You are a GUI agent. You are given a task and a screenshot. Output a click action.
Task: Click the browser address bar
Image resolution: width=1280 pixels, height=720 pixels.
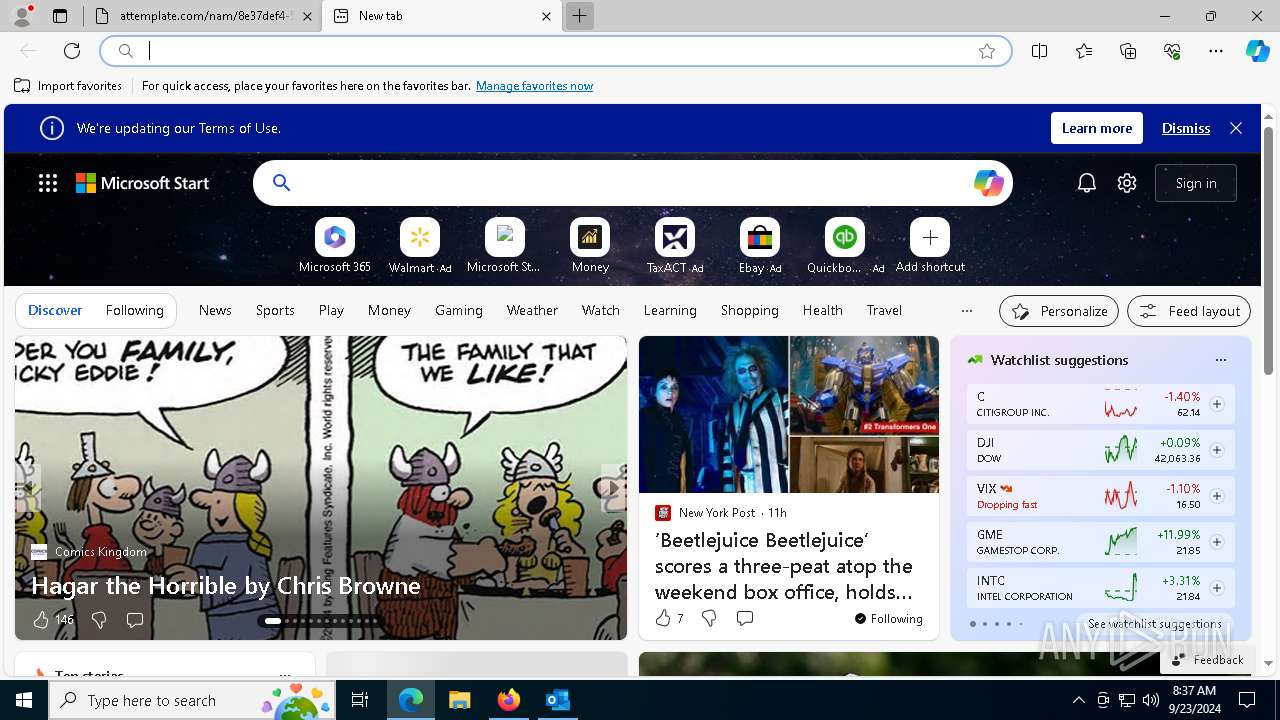(555, 51)
